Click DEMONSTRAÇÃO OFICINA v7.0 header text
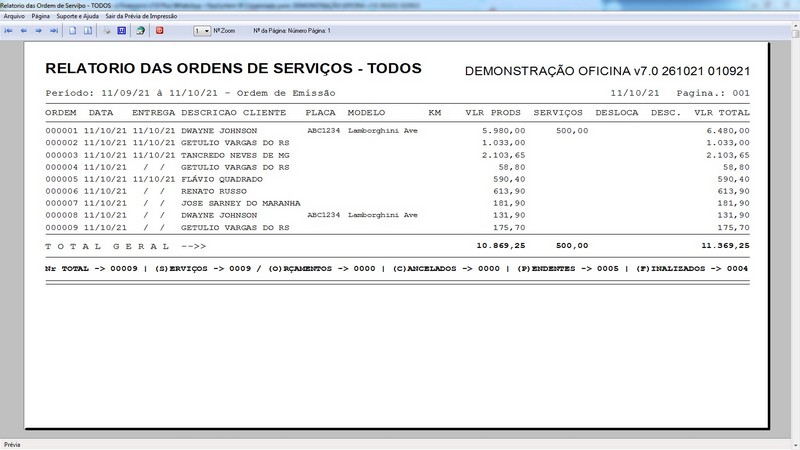The height and width of the screenshot is (450, 800). [607, 71]
